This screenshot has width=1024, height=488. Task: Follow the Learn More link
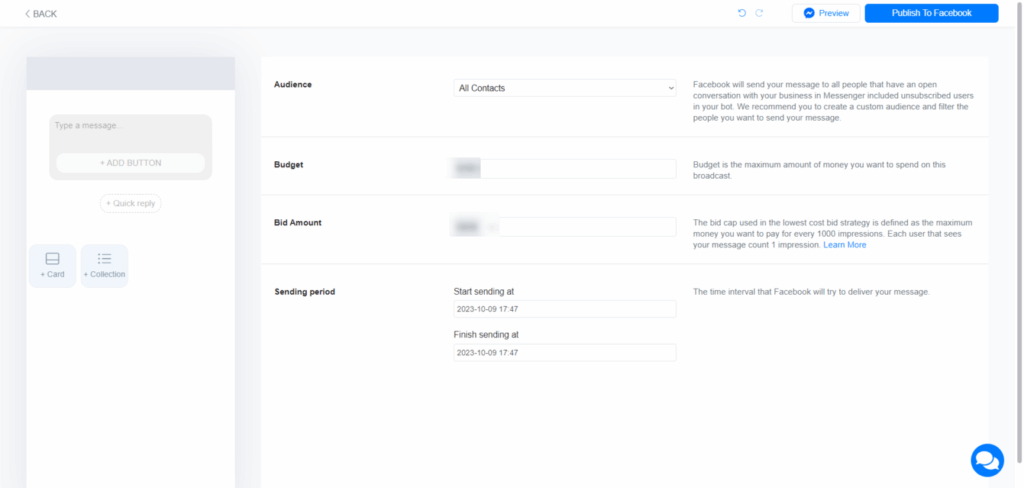[x=845, y=245]
